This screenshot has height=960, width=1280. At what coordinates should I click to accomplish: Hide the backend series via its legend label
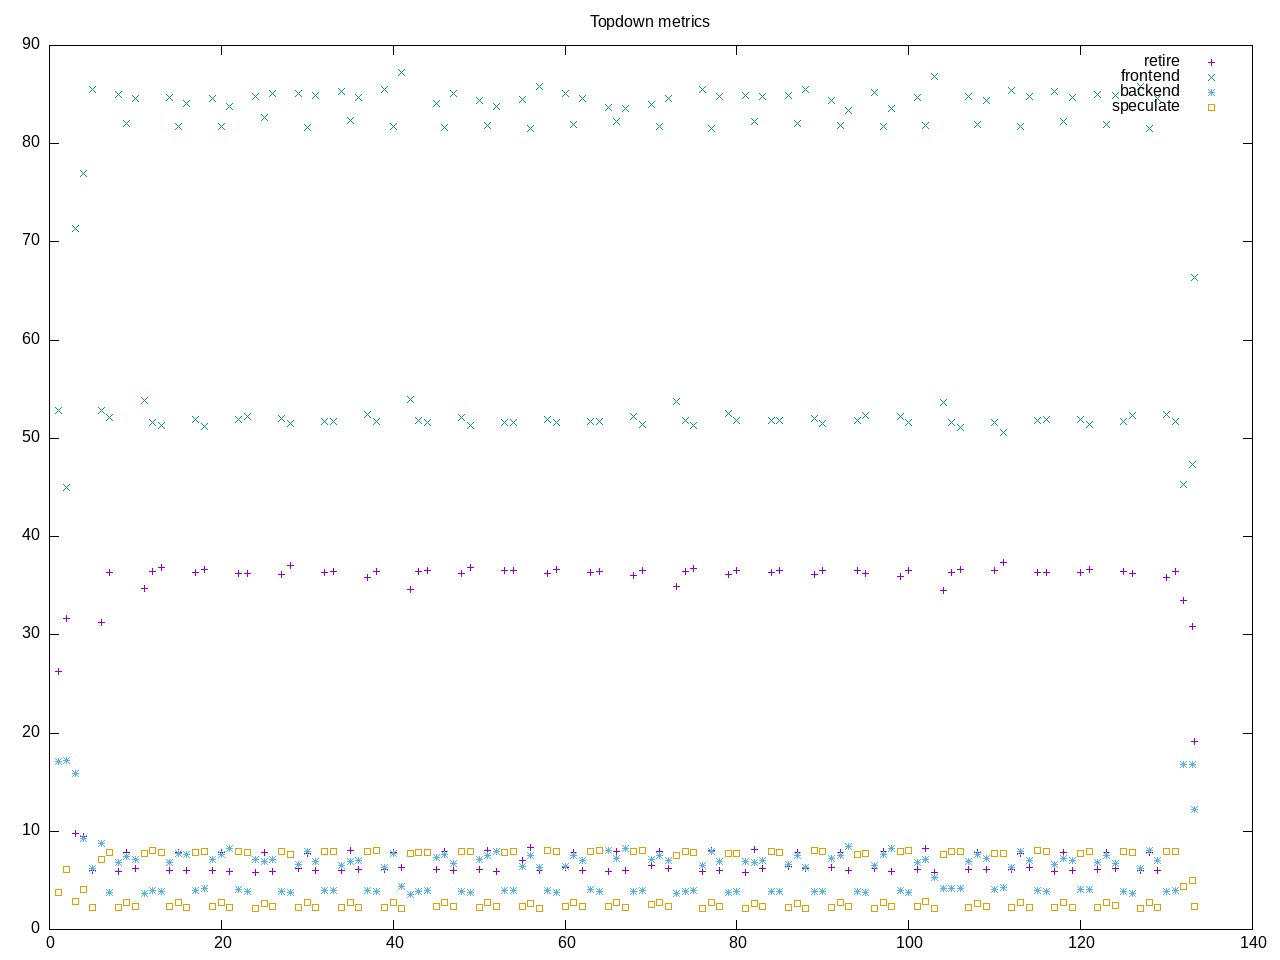coord(1149,91)
